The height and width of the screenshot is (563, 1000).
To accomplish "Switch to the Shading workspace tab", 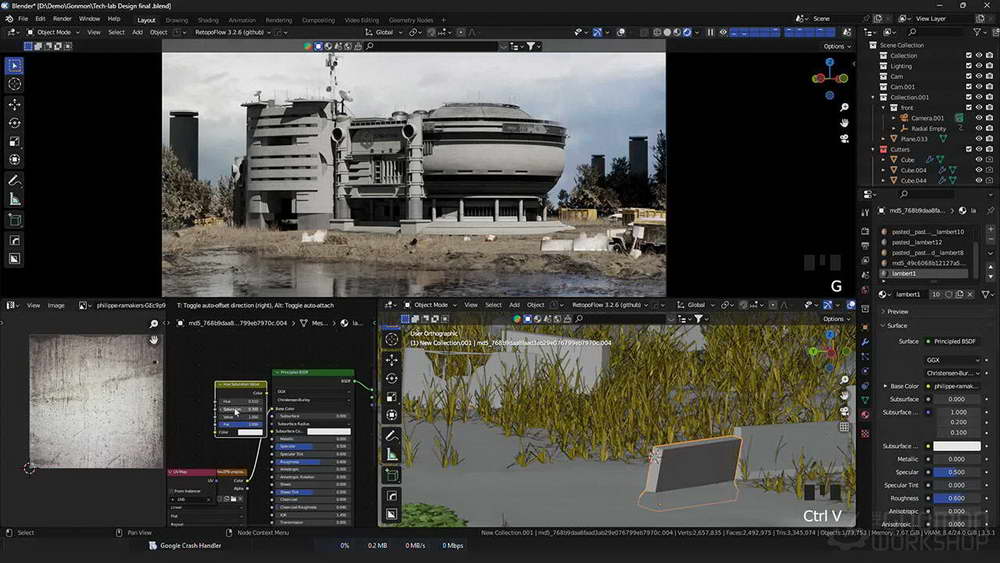I will click(208, 20).
